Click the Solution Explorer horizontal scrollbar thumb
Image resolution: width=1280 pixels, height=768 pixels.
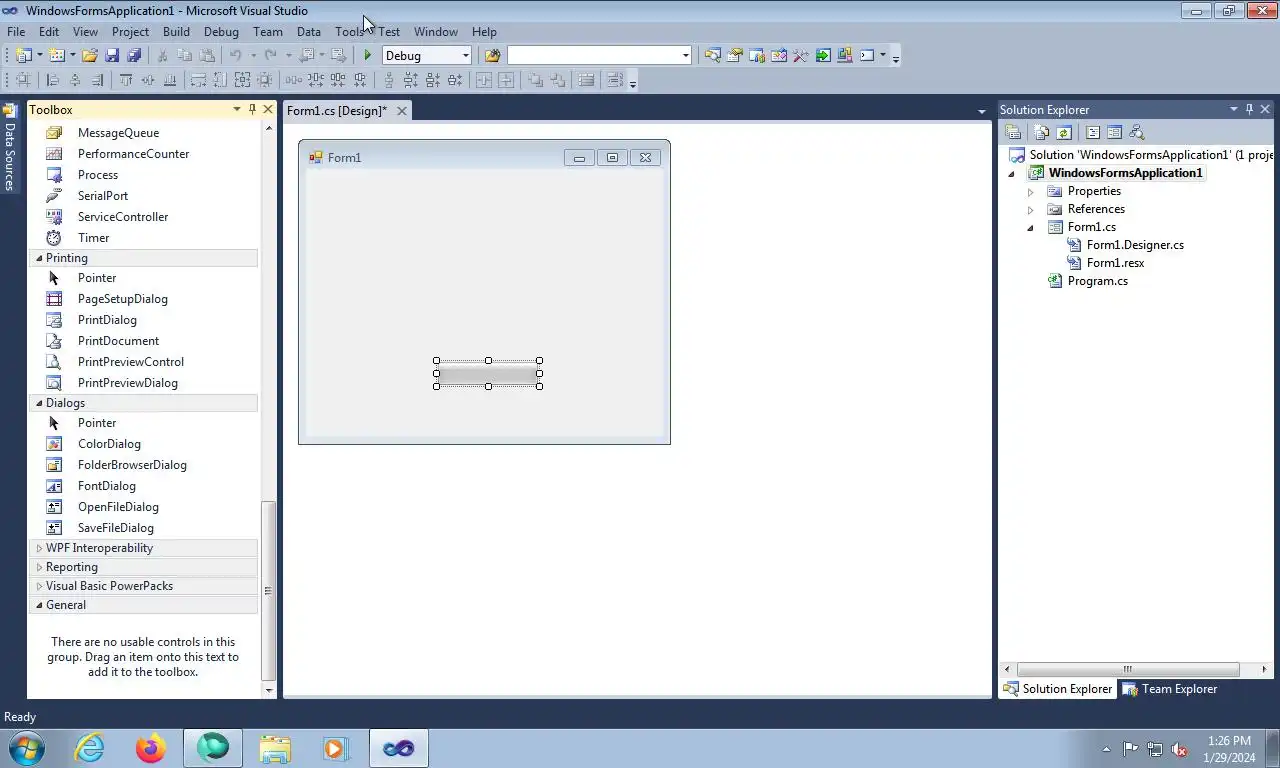point(1128,669)
